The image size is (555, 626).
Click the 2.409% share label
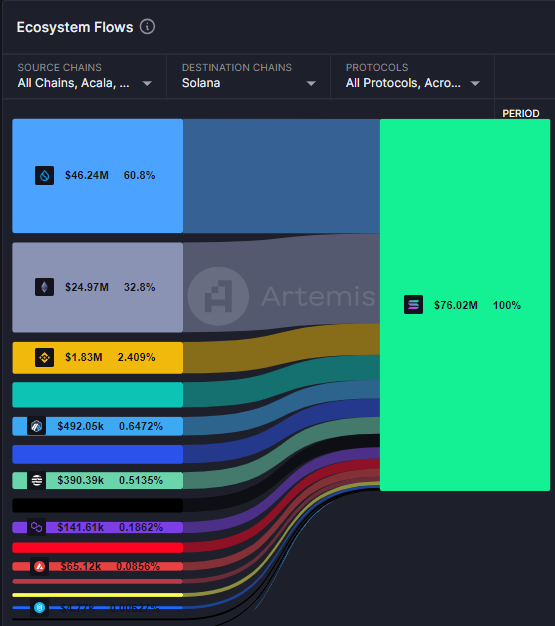coord(136,357)
